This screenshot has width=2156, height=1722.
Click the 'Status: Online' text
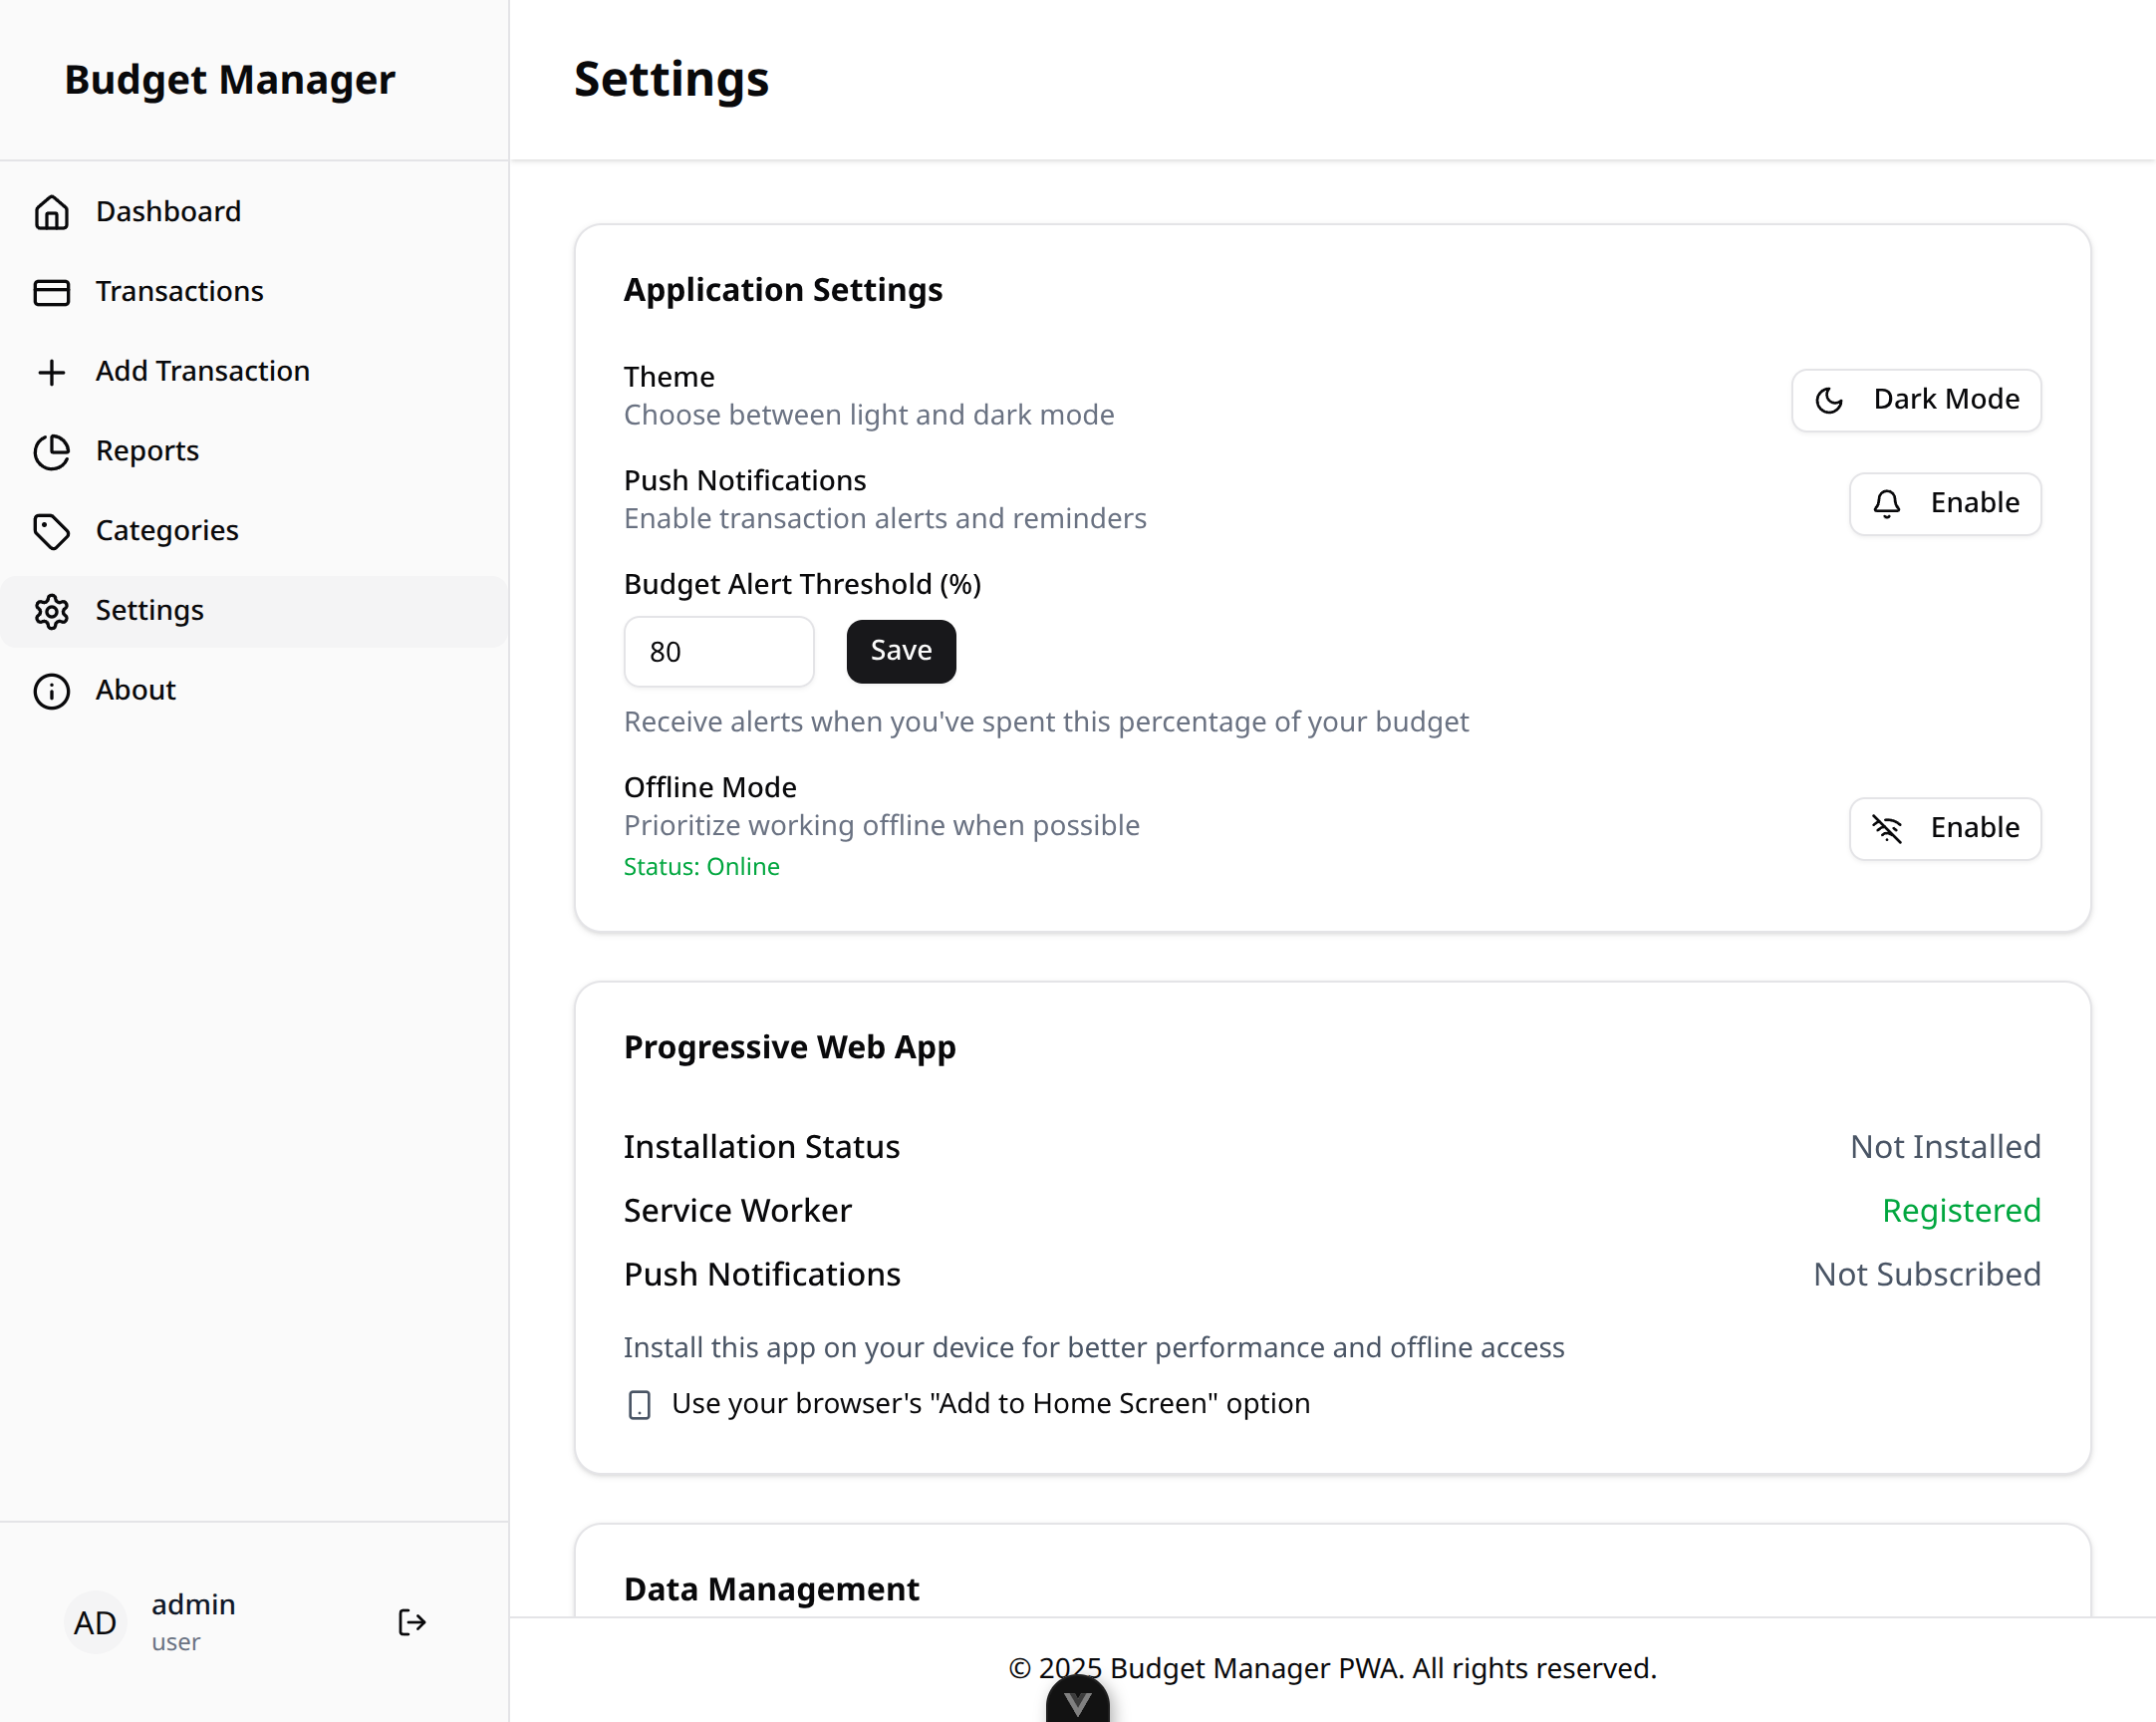(701, 867)
